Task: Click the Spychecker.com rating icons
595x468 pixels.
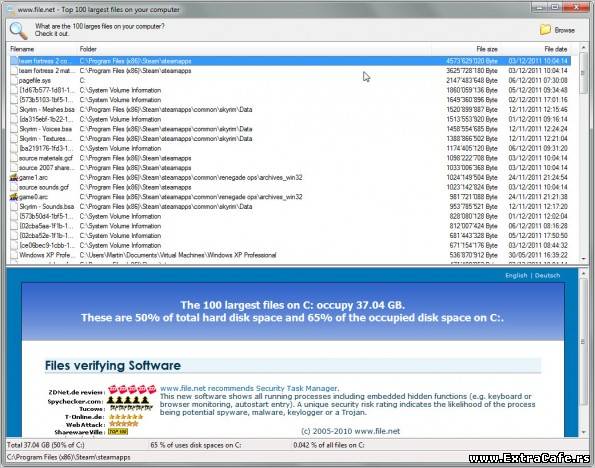Action: [x=128, y=400]
